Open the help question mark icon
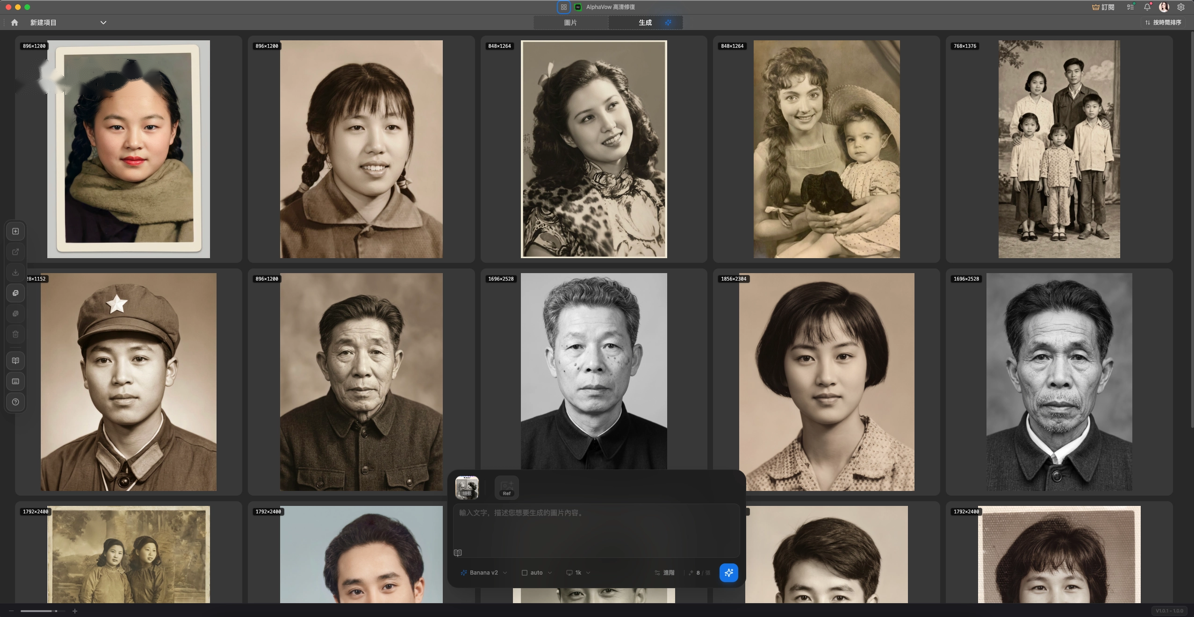 point(16,401)
